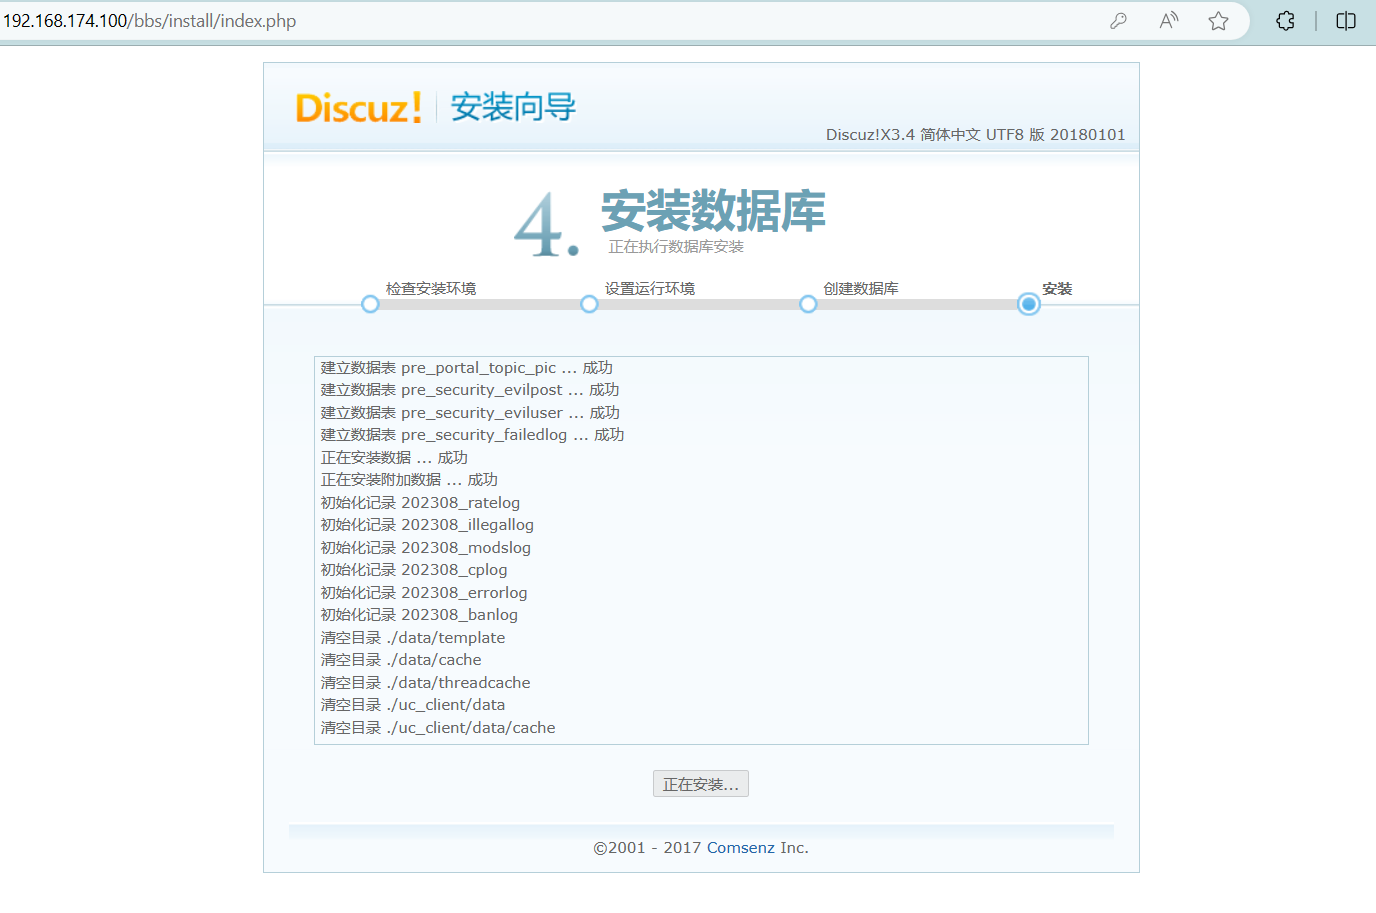
Task: Click the password key icon in address bar
Action: coord(1118,21)
